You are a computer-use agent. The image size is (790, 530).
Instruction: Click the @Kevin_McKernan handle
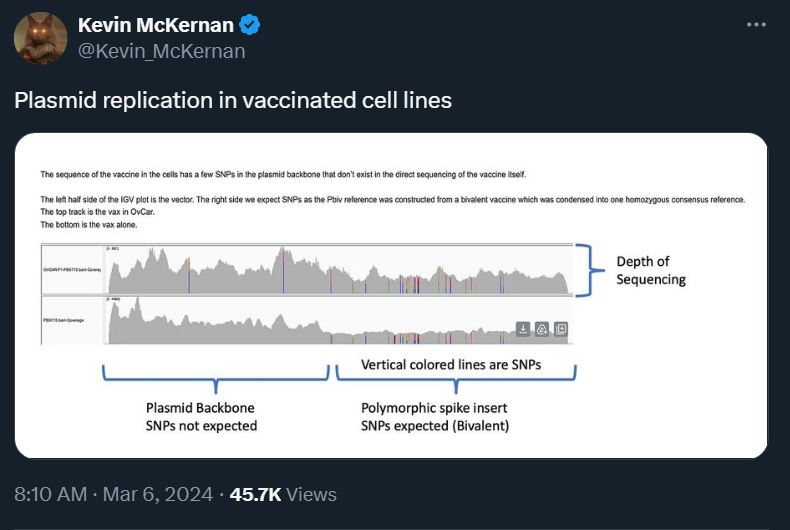tap(162, 51)
